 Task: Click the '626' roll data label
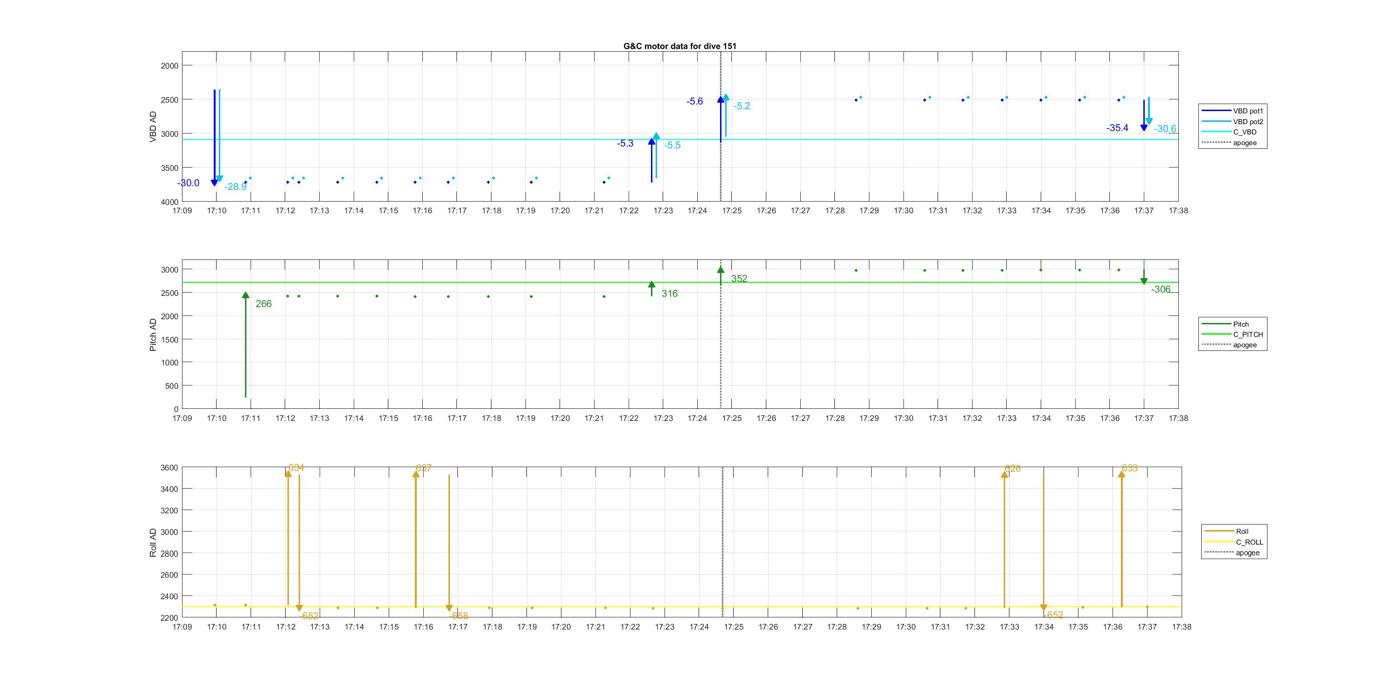[1013, 468]
